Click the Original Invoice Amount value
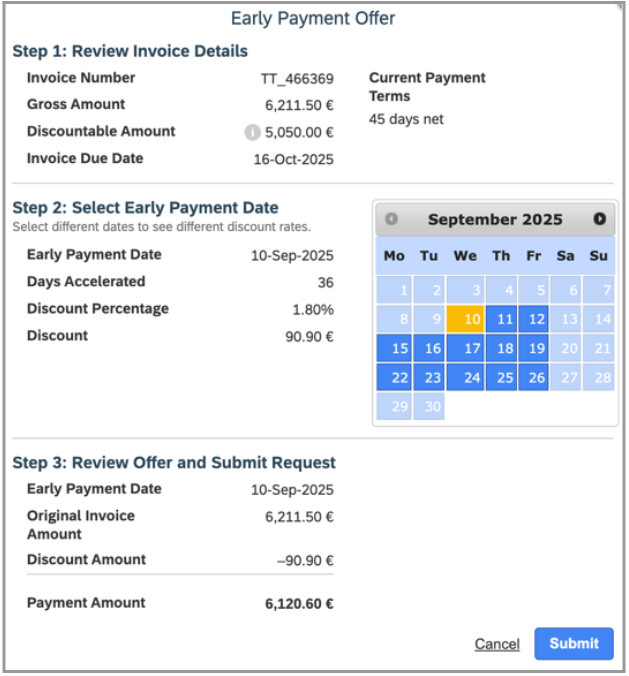 pos(299,517)
